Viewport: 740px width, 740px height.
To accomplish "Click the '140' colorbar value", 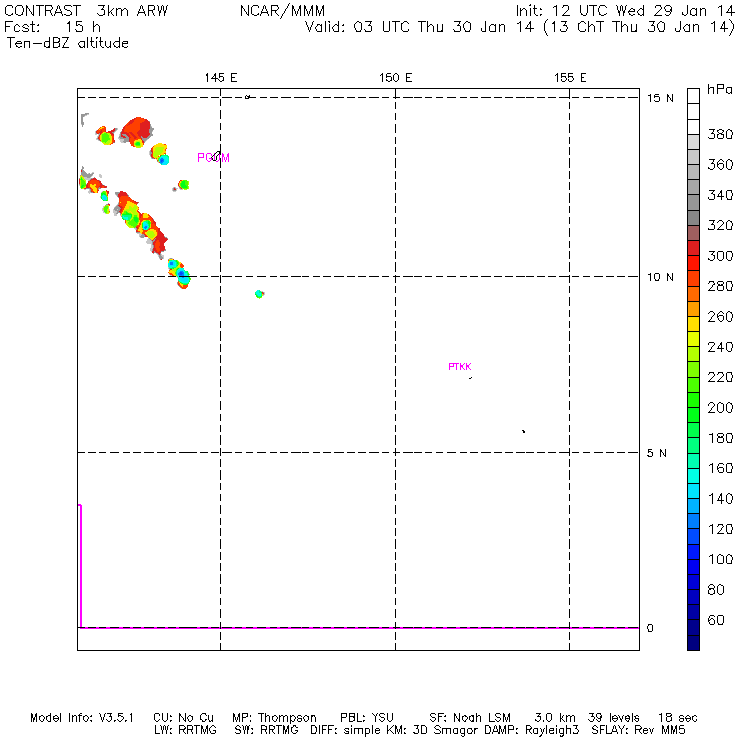I will tap(720, 499).
